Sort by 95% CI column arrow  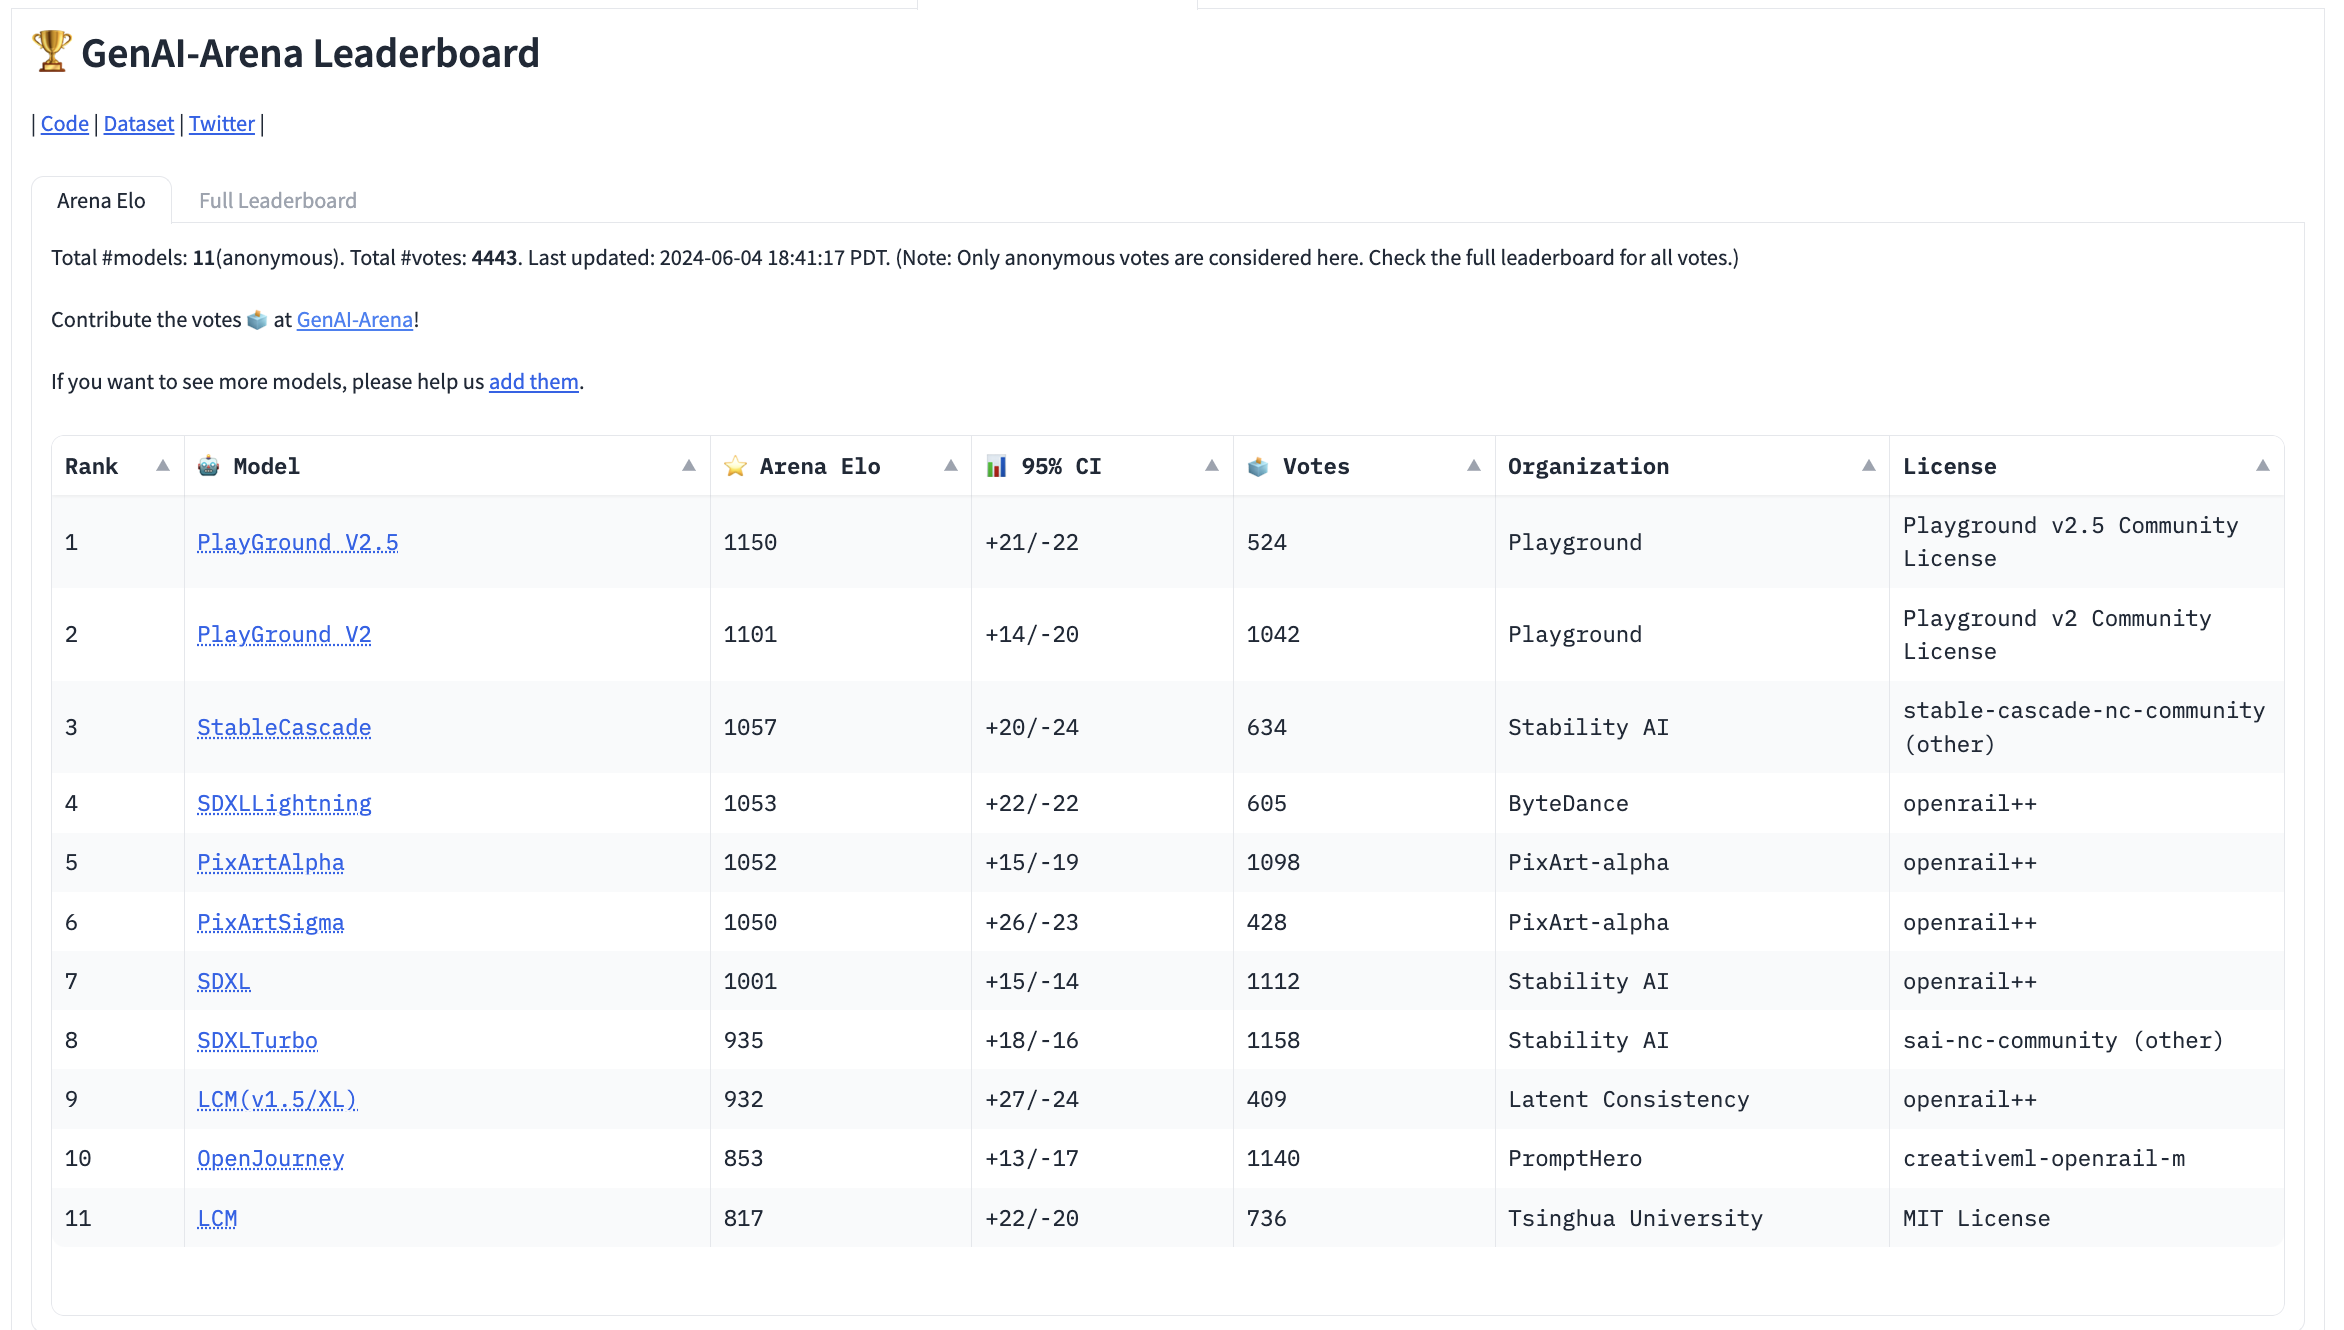tap(1212, 466)
